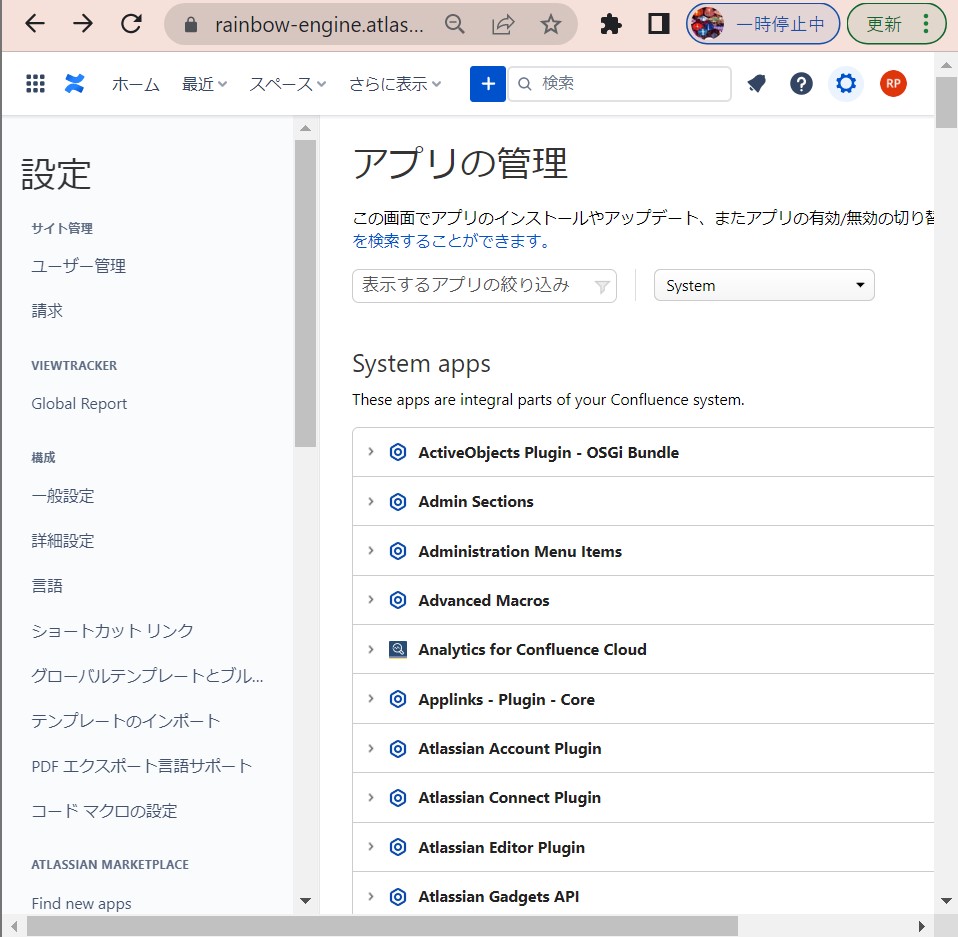958x937 pixels.
Task: Open 詳細設定 in the sidebar
Action: point(63,541)
